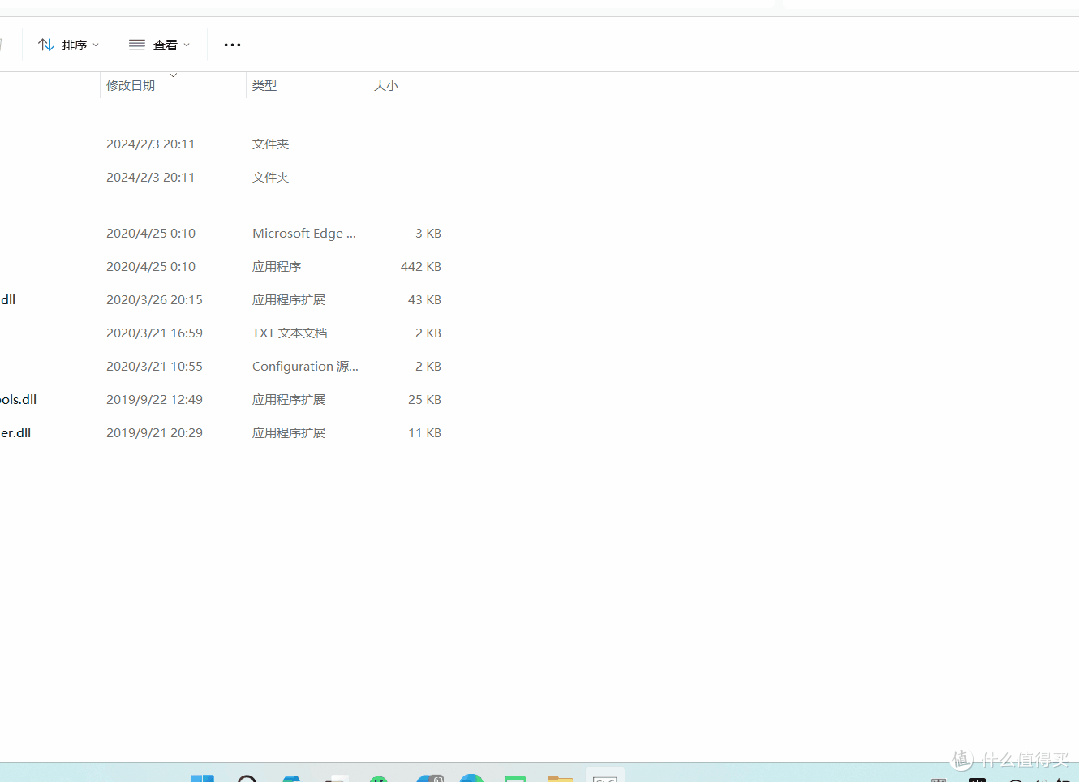
Task: Select 2 KB size in the TXT row
Action: (x=428, y=332)
